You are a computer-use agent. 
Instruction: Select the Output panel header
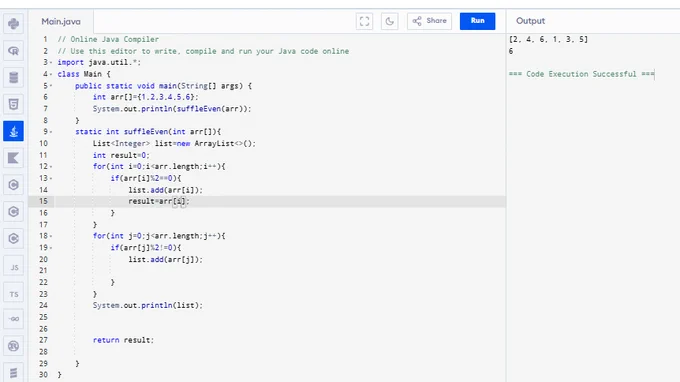(530, 21)
